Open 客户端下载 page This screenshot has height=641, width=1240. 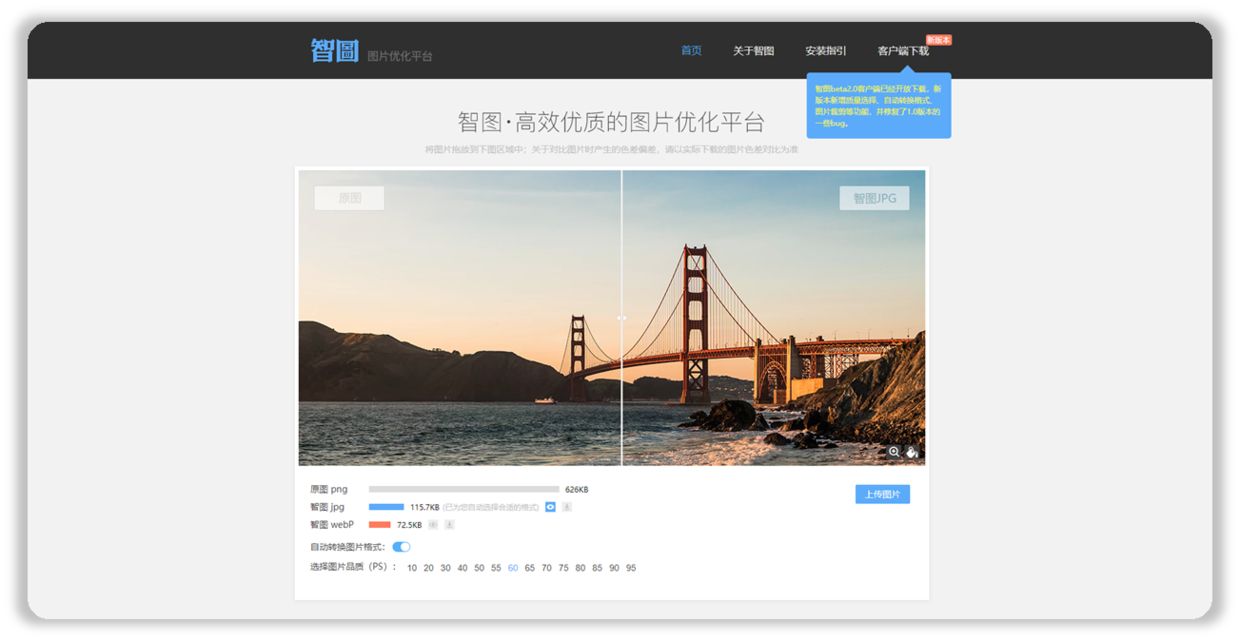[903, 51]
